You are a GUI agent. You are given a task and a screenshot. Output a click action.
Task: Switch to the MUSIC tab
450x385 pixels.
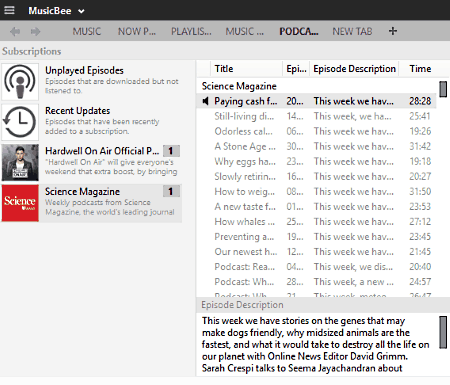click(87, 31)
